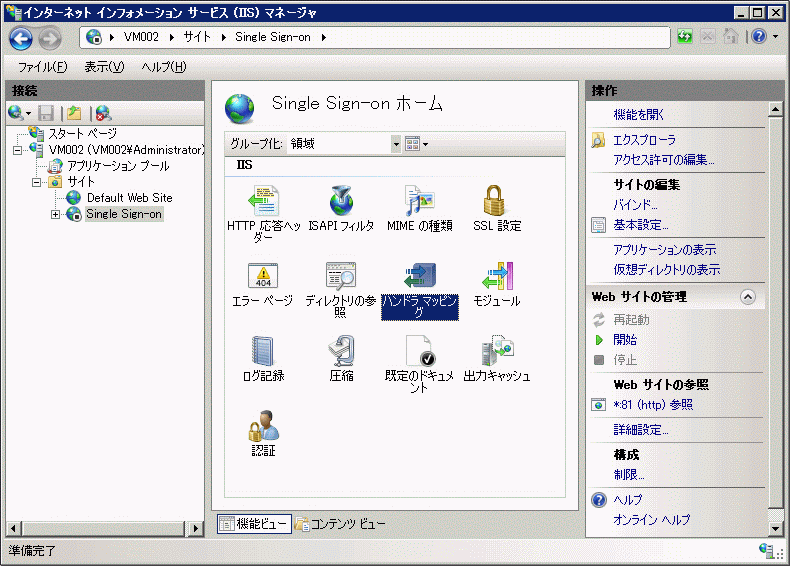Open 出力キャッシュ icon
Viewport: 790px width, 566px height.
click(497, 350)
